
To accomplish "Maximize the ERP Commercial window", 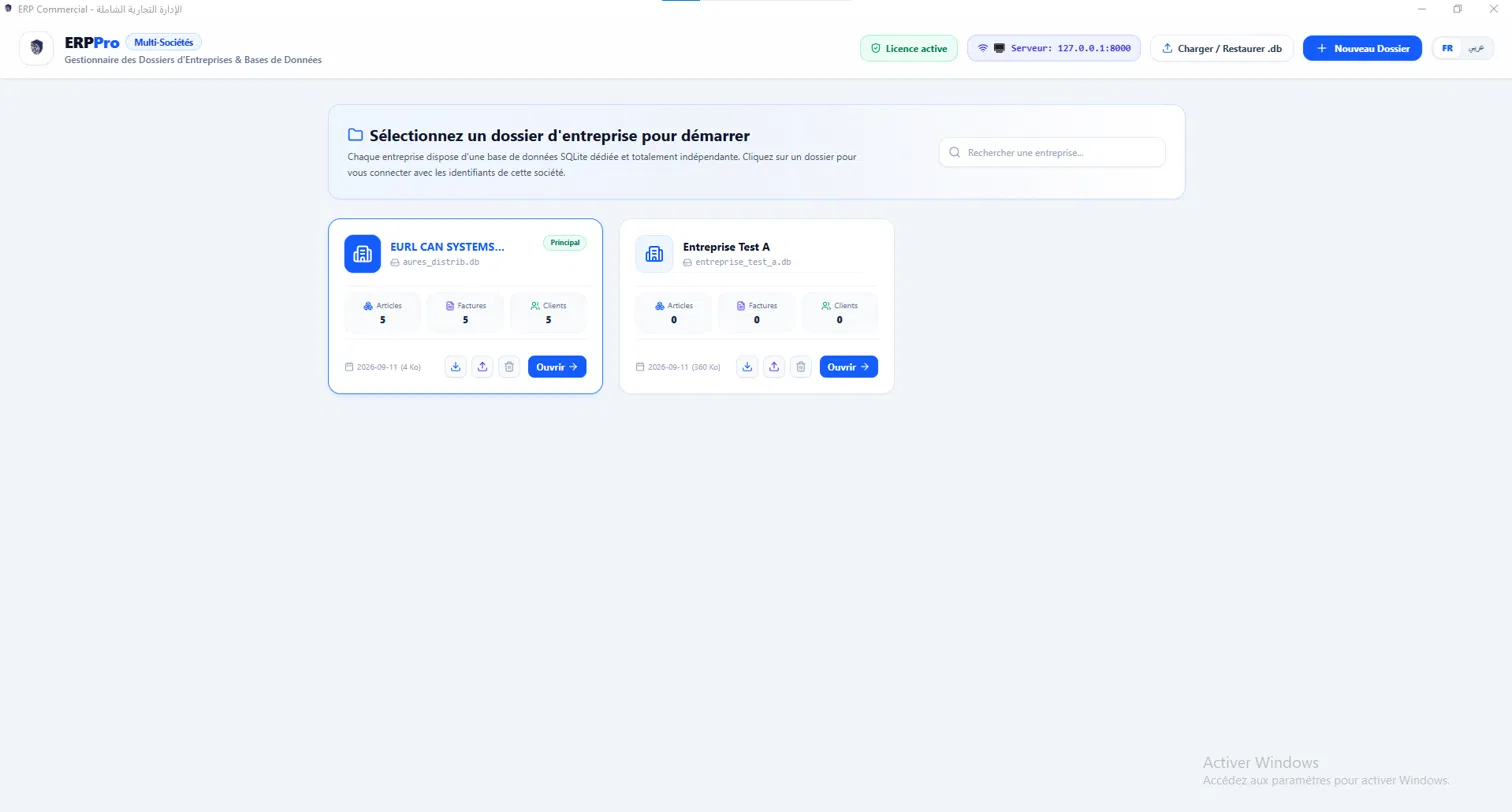I will [x=1457, y=9].
